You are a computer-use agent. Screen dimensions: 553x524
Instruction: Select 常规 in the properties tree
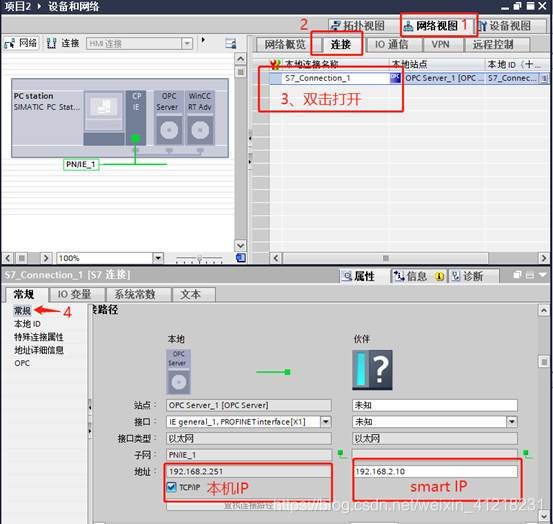(22, 311)
